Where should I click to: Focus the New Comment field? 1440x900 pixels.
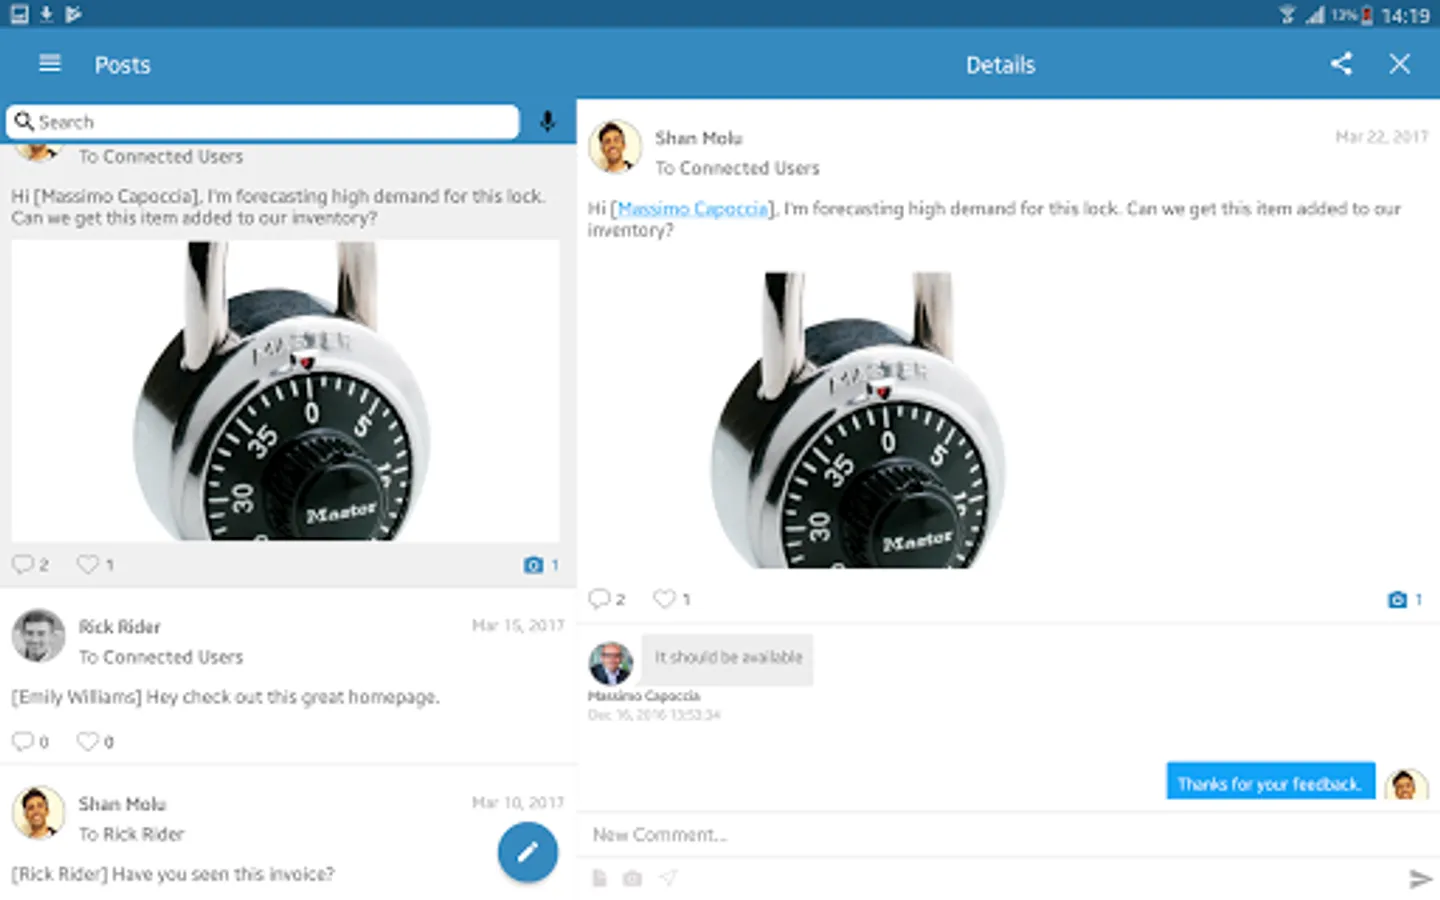point(1008,835)
